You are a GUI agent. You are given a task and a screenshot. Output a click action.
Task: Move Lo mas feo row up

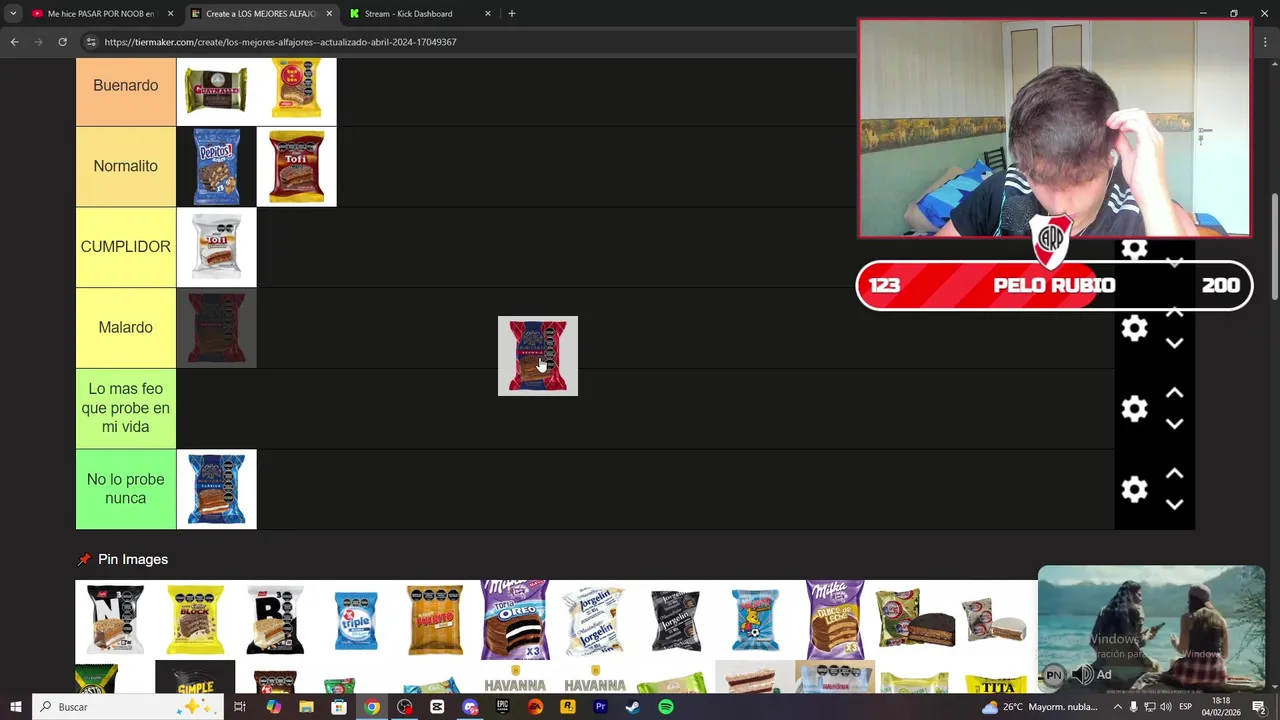click(1175, 393)
